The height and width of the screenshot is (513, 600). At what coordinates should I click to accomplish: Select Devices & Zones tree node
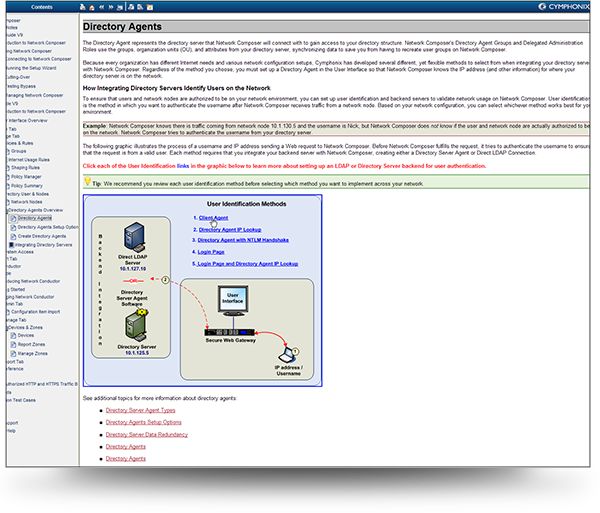(x=25, y=328)
